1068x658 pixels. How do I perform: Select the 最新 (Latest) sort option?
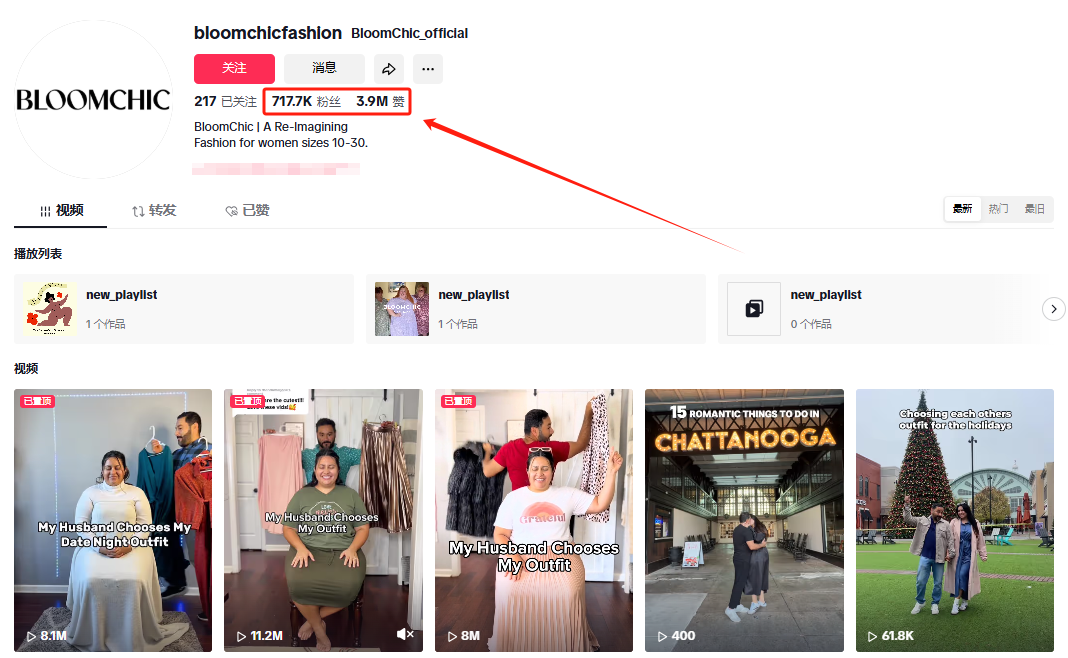click(962, 209)
